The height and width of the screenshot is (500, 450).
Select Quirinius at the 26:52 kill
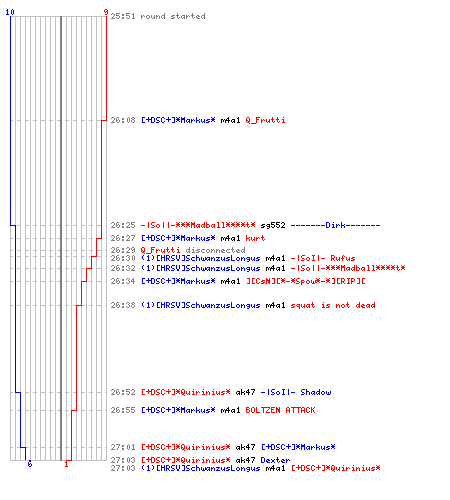186,392
